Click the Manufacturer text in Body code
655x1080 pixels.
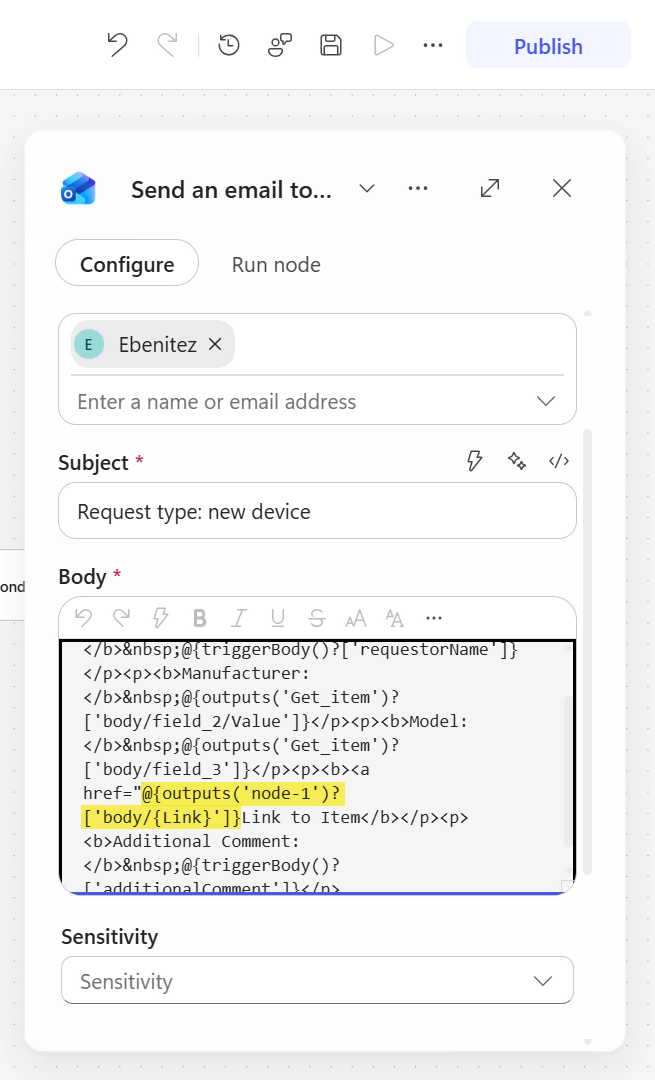(245, 674)
